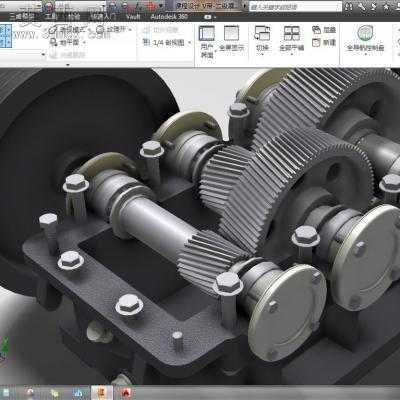Expand the 全导航控制盘 dropdown arrow
The image size is (400, 400).
pyautogui.click(x=365, y=54)
